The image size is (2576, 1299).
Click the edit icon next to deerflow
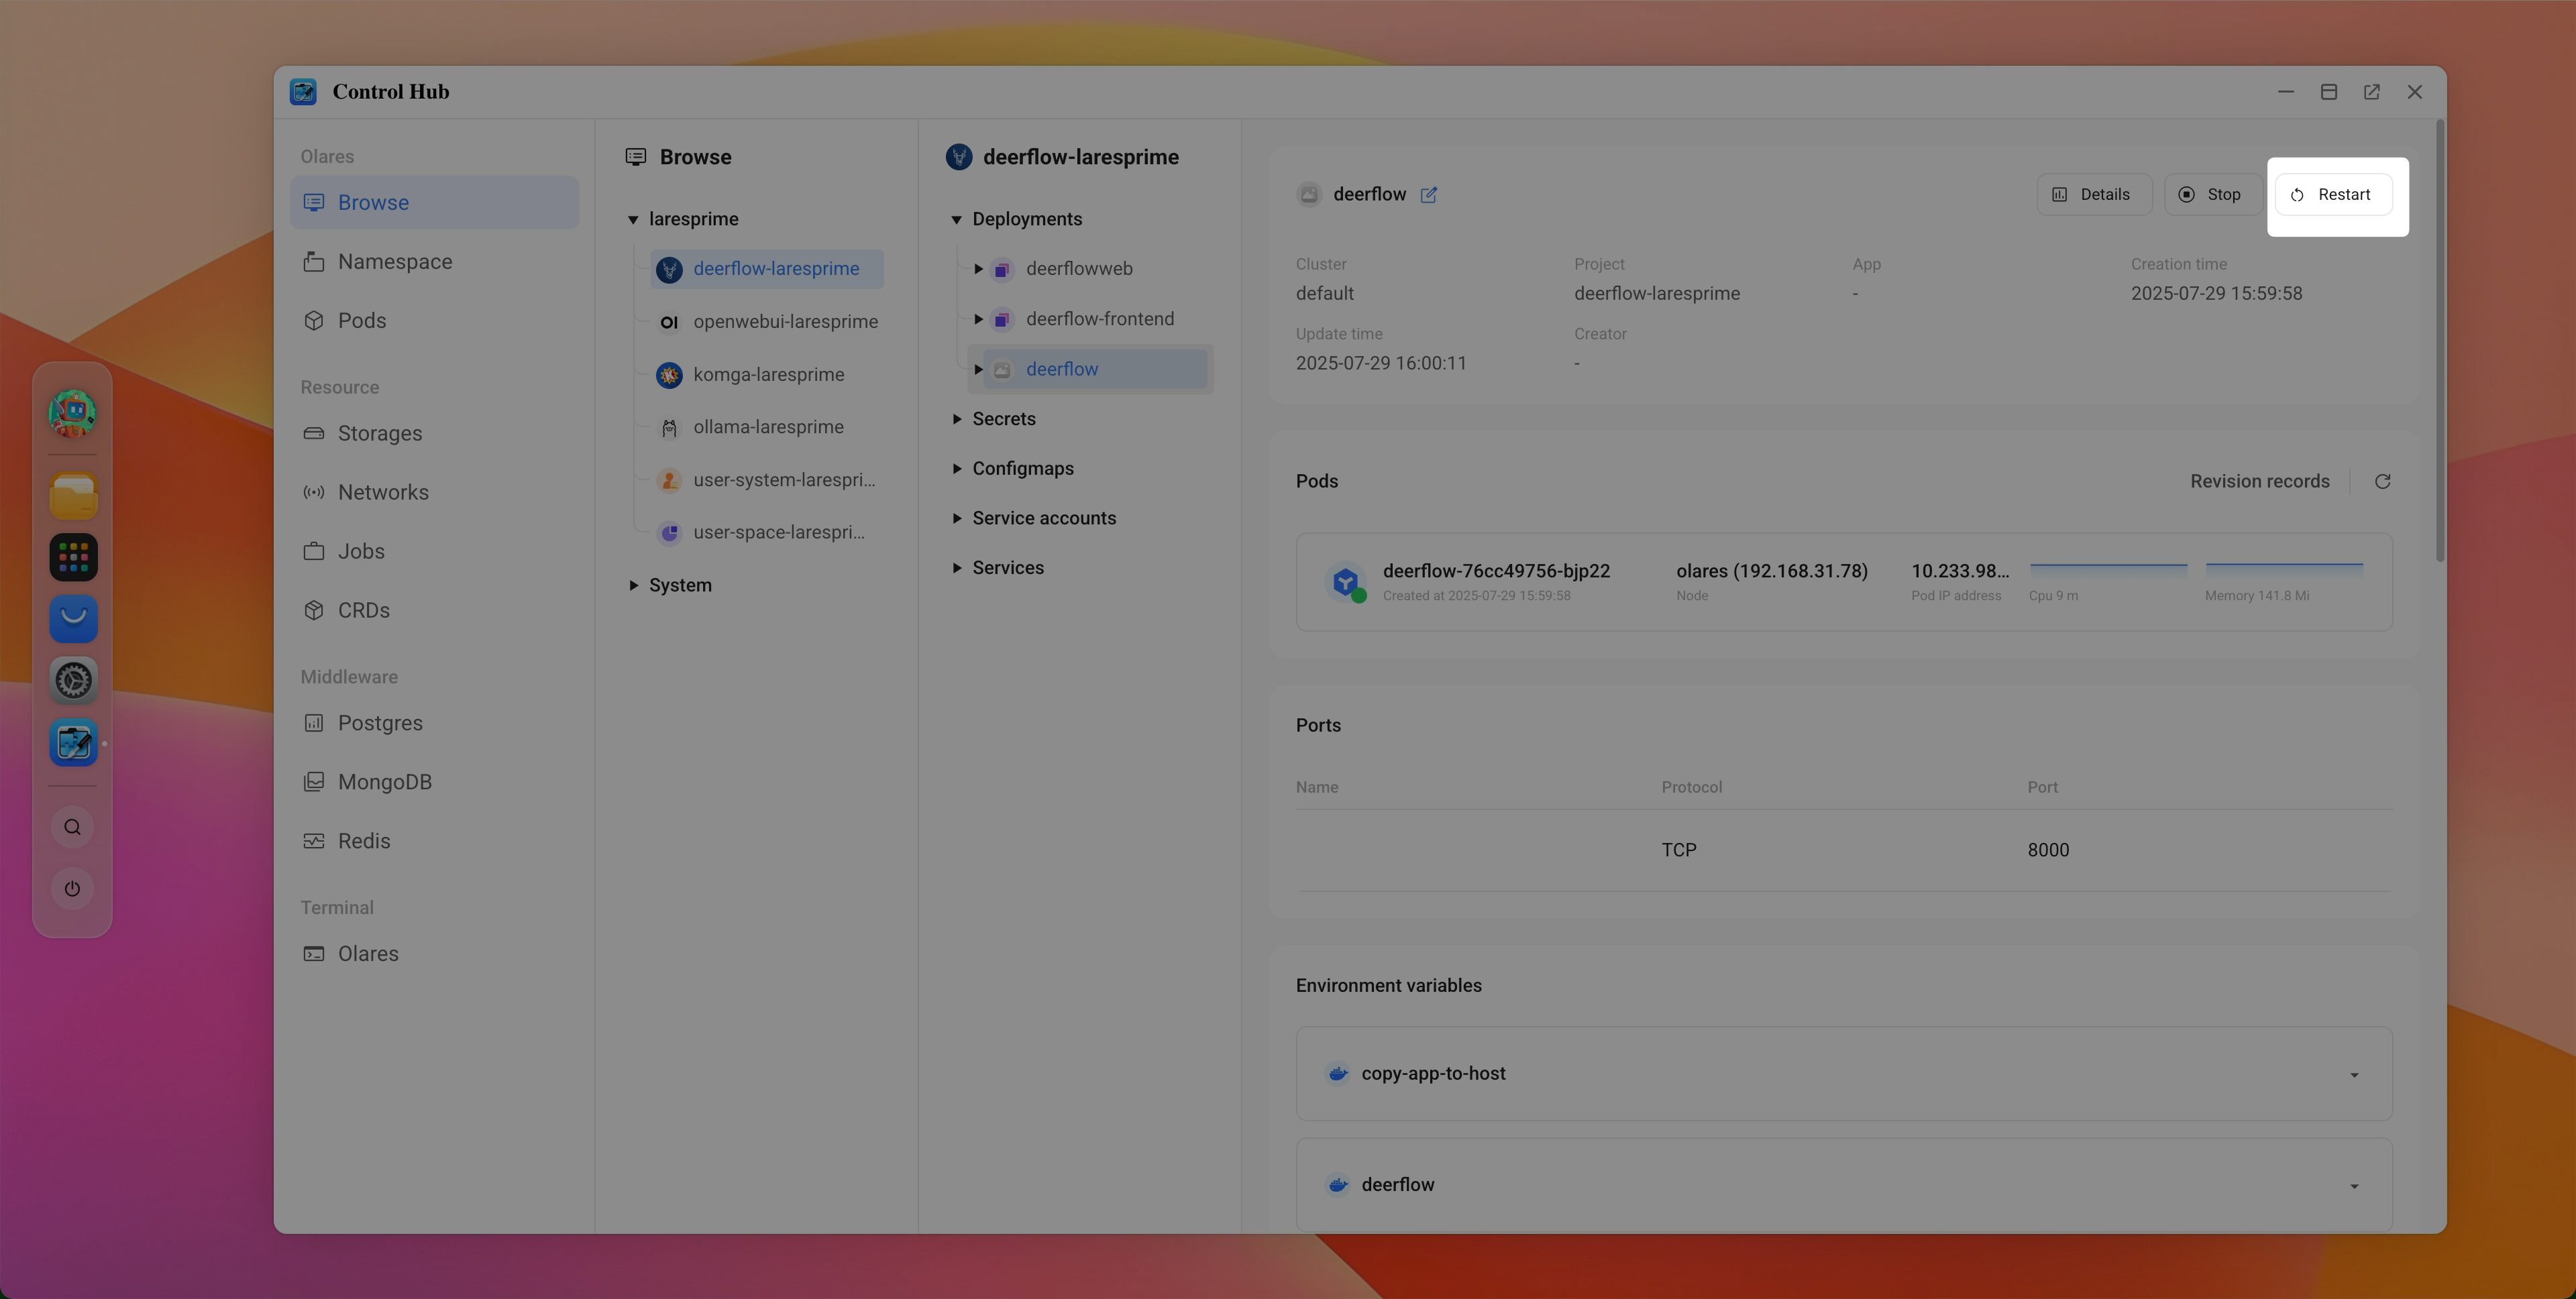[x=1429, y=195]
